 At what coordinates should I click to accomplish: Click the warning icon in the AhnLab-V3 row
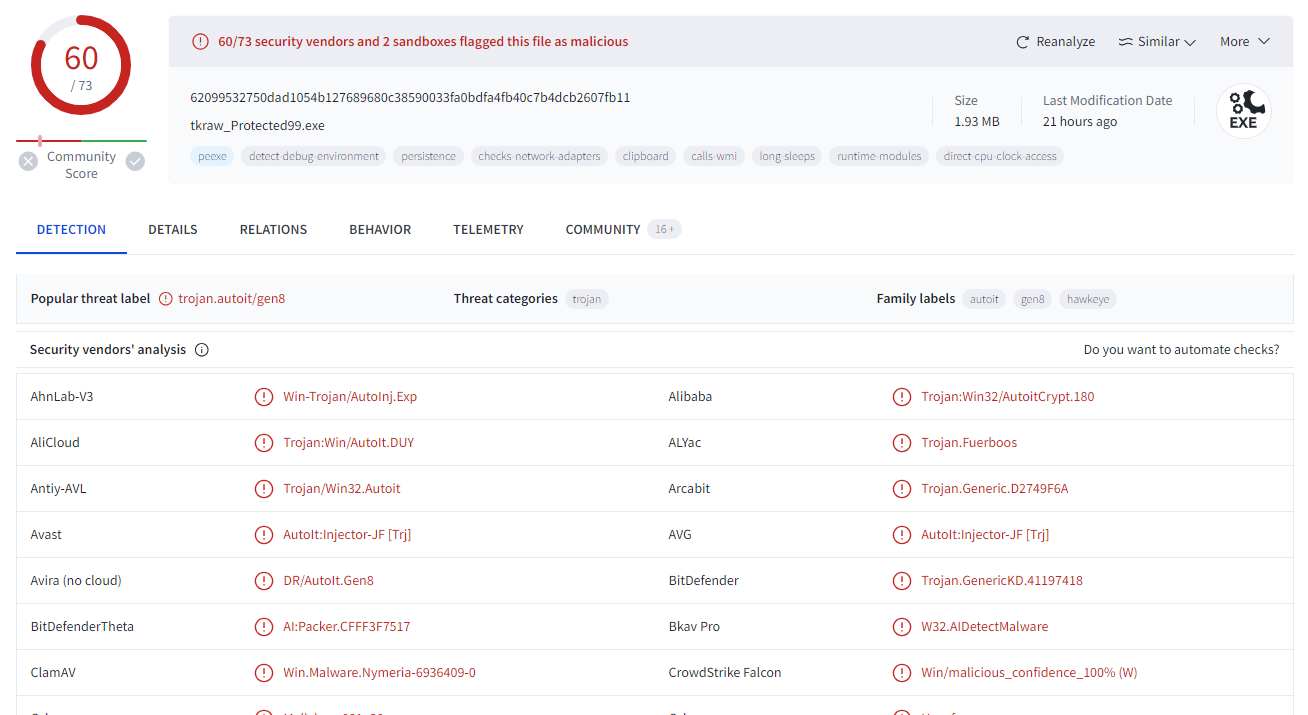(x=264, y=397)
